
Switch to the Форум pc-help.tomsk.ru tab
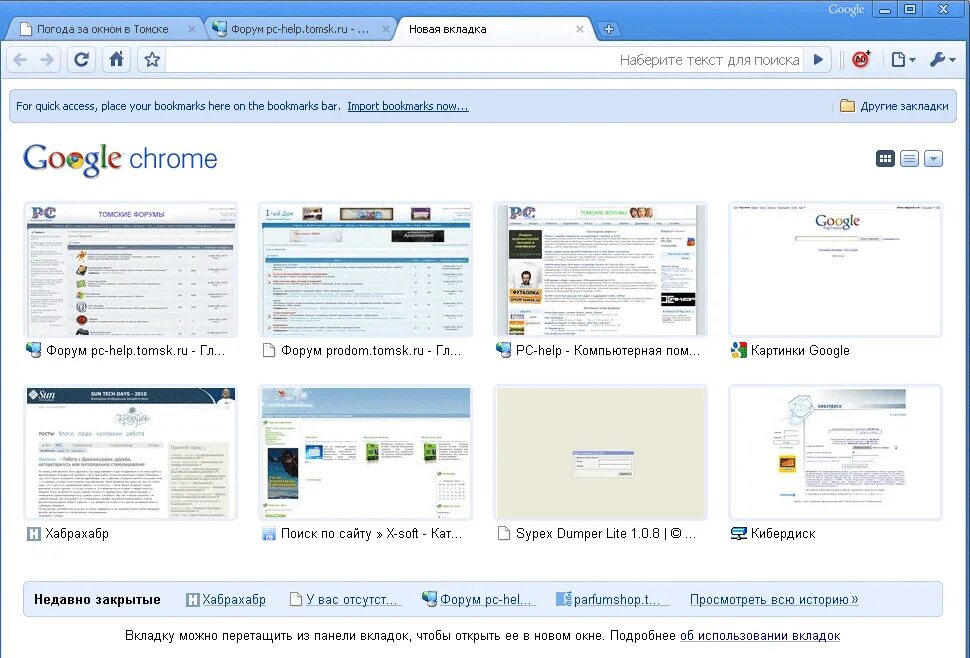point(300,29)
